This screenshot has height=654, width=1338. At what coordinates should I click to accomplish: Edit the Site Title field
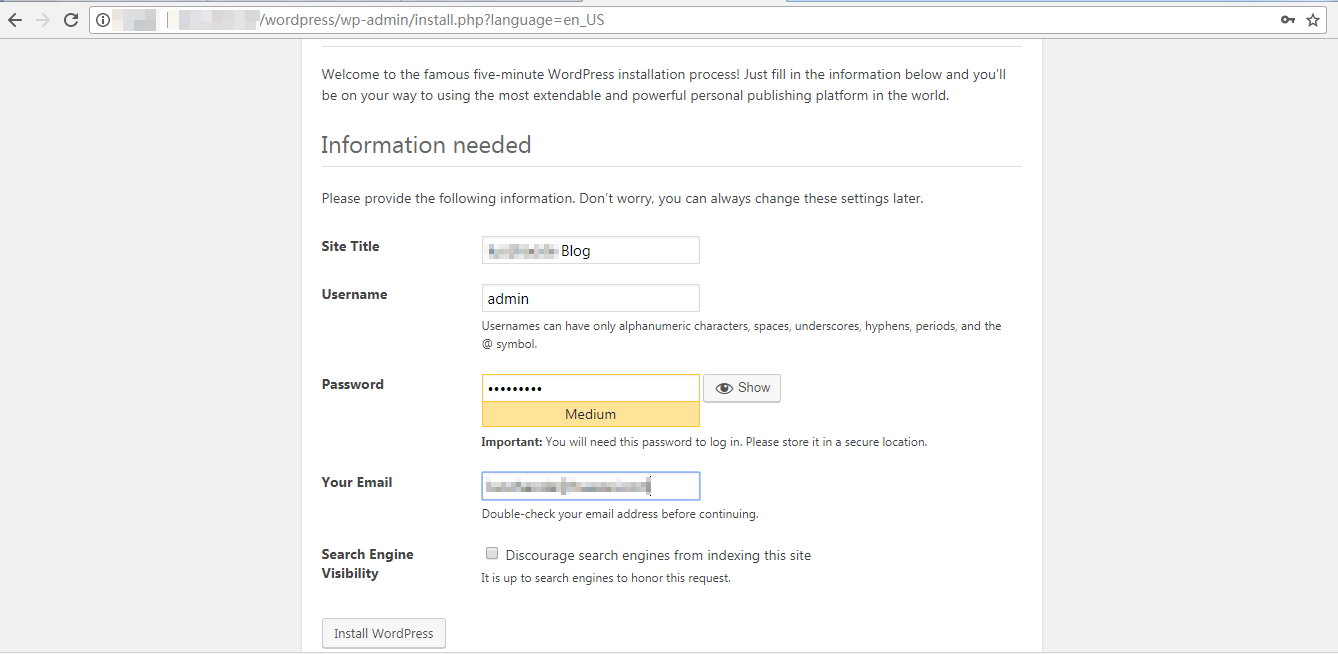point(590,250)
